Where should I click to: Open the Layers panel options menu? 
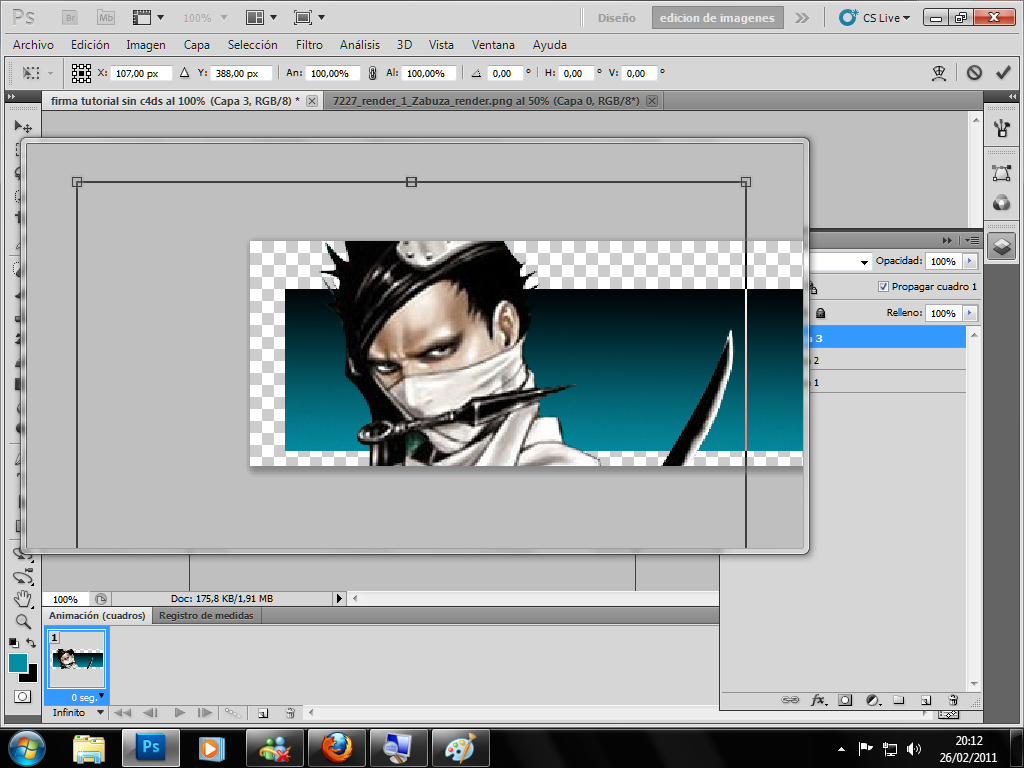(x=972, y=240)
